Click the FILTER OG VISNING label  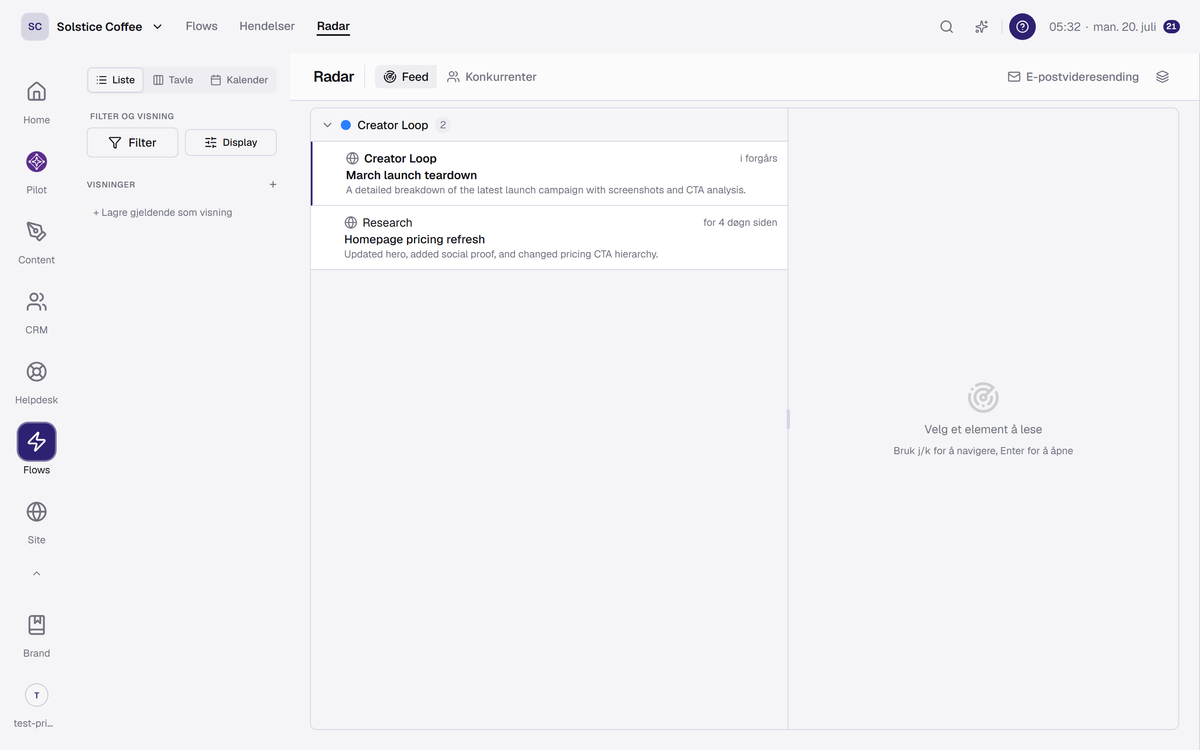tap(132, 116)
